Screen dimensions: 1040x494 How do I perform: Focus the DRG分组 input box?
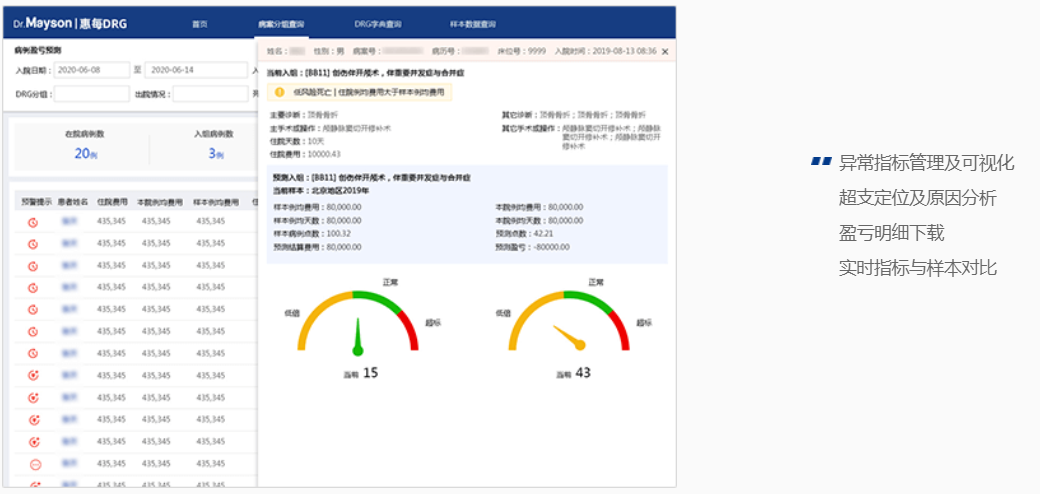point(92,94)
